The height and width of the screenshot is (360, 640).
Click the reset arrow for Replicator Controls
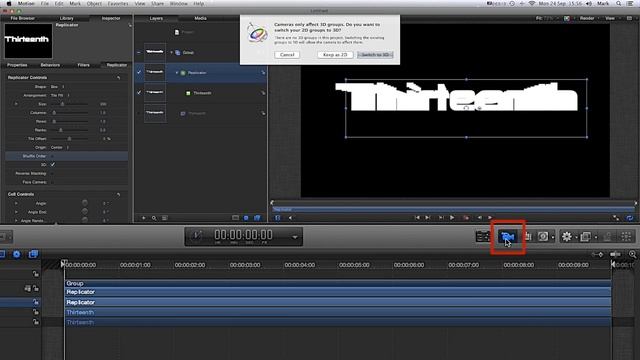tap(118, 78)
